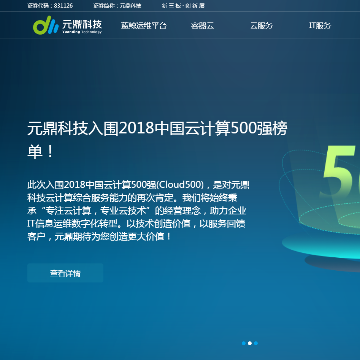This screenshot has width=360, height=360.
Task: Select the third carousel dot
Action: (x=256, y=343)
